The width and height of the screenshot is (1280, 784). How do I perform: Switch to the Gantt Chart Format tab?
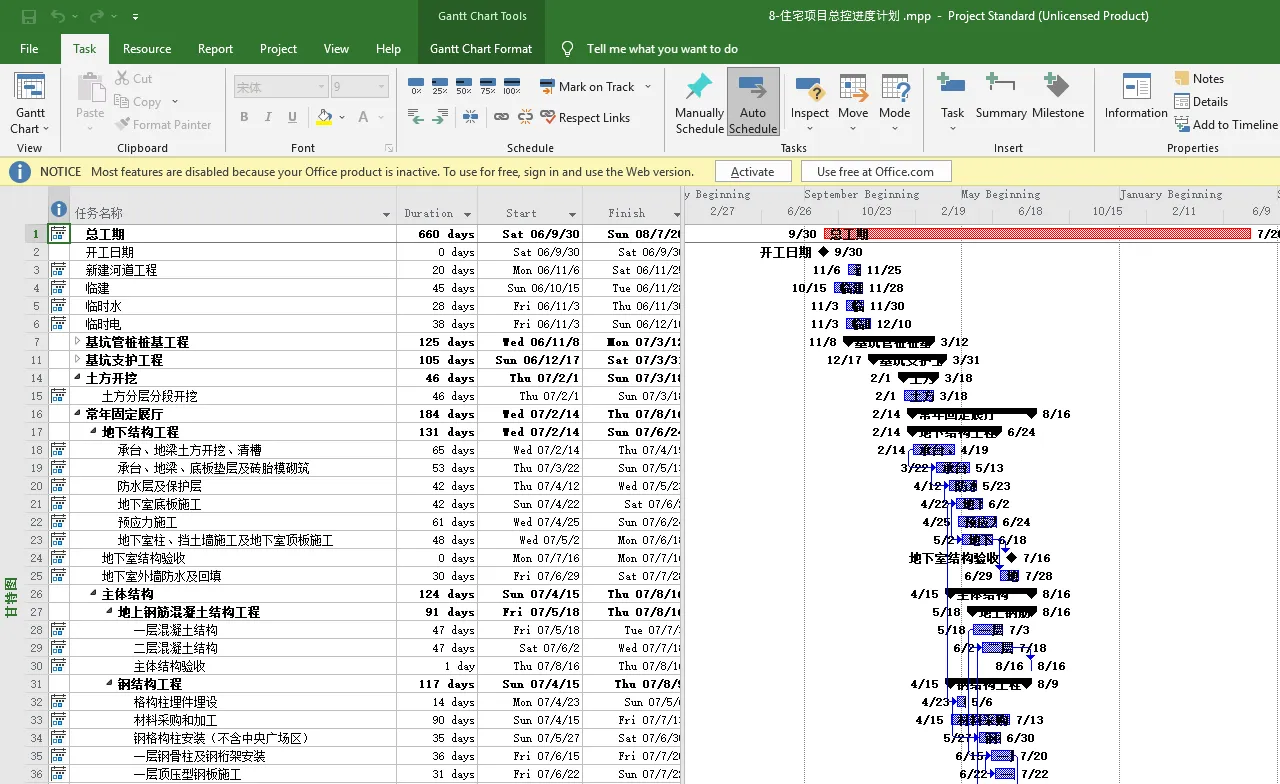(x=481, y=49)
